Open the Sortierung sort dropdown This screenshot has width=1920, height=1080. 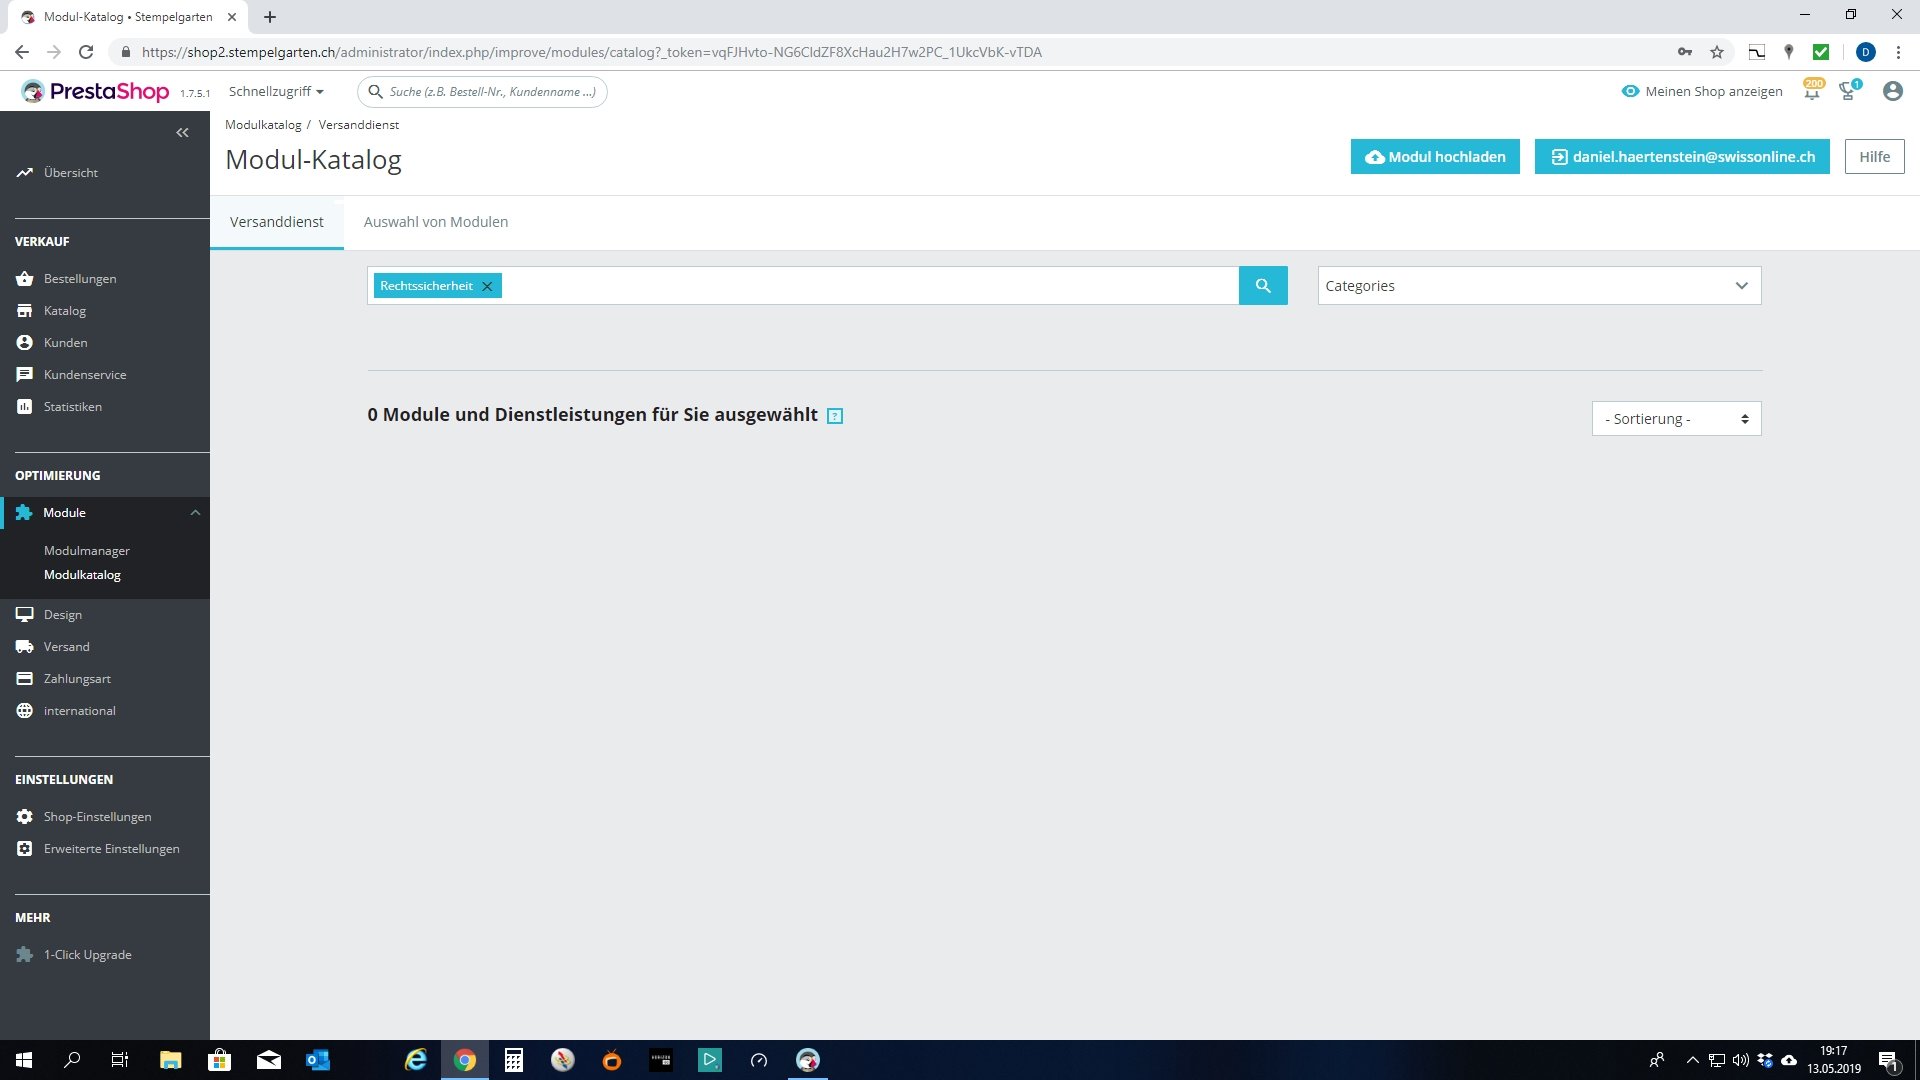(x=1676, y=419)
